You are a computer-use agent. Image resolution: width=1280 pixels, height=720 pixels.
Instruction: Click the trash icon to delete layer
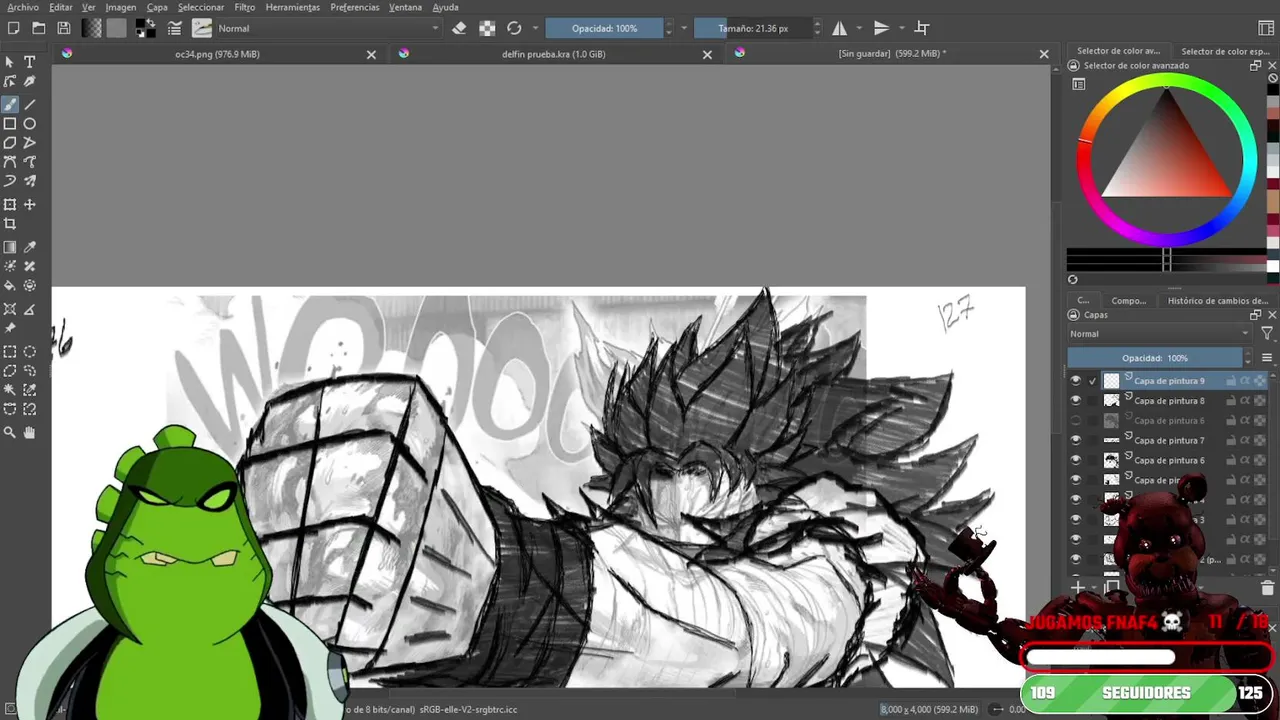pos(1267,588)
